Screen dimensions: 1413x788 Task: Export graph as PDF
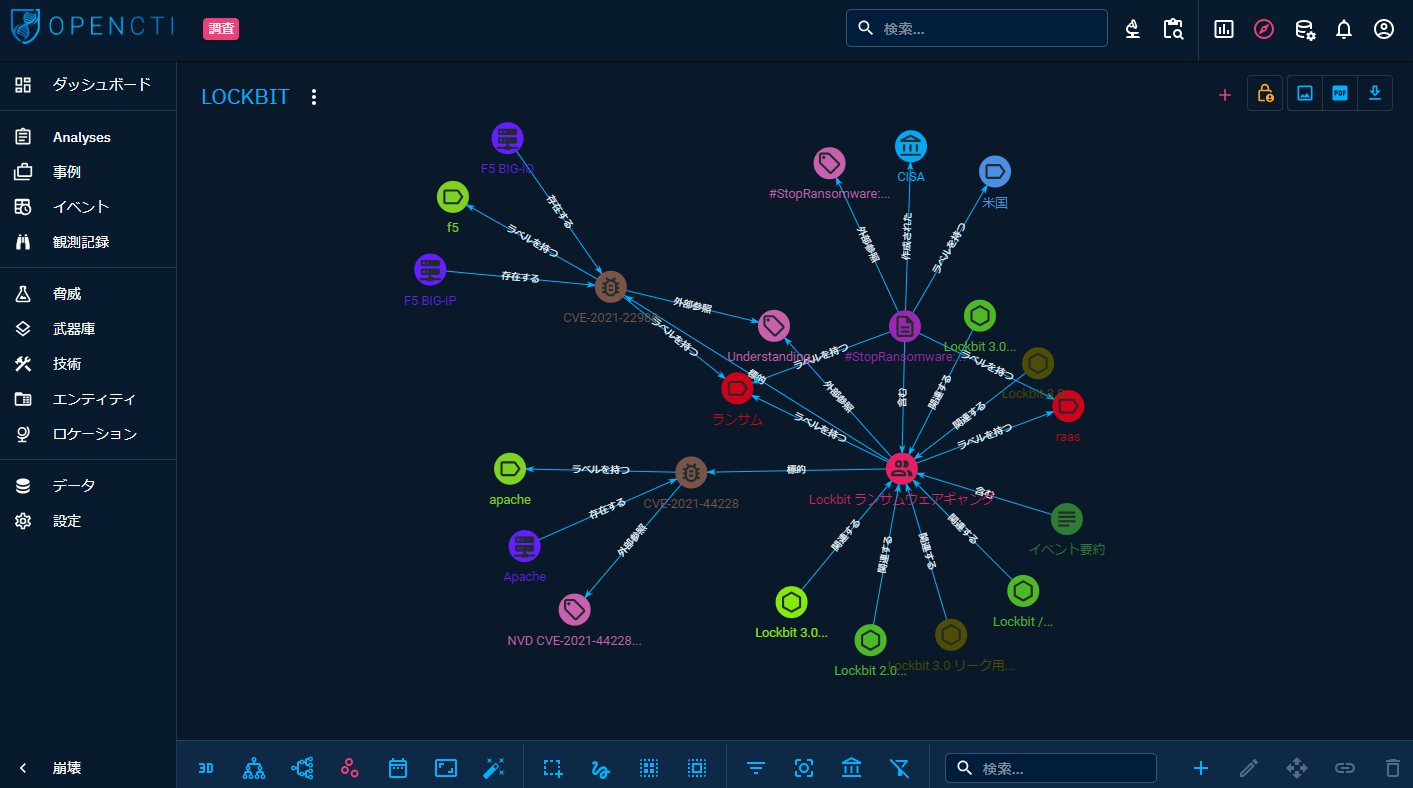point(1340,93)
